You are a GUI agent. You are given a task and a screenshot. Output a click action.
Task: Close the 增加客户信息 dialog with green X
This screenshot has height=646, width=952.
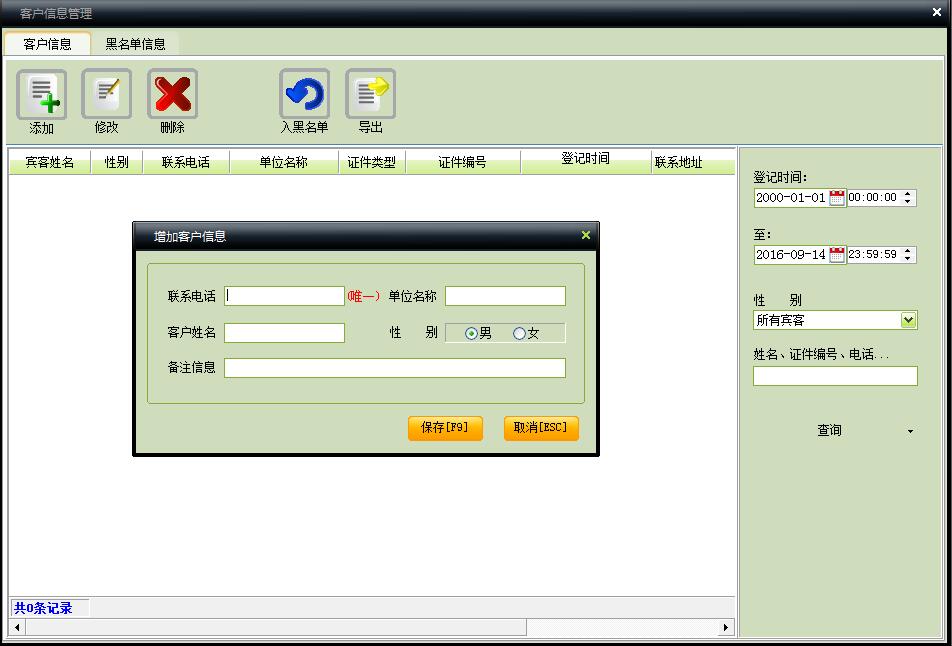pos(586,236)
